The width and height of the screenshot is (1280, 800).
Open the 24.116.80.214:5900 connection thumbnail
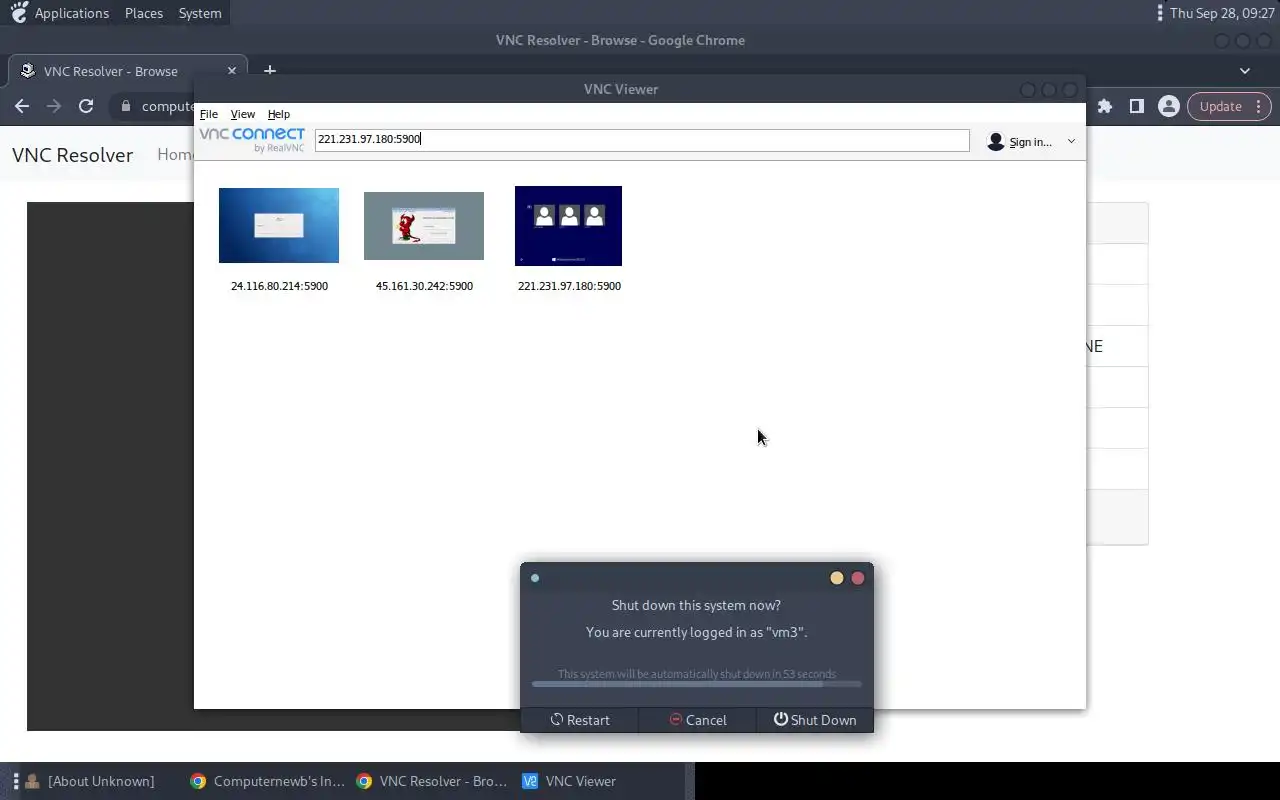coord(279,226)
